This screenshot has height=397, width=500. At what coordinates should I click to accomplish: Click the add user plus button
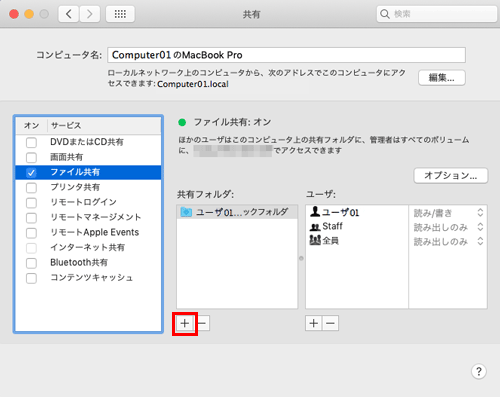(314, 323)
